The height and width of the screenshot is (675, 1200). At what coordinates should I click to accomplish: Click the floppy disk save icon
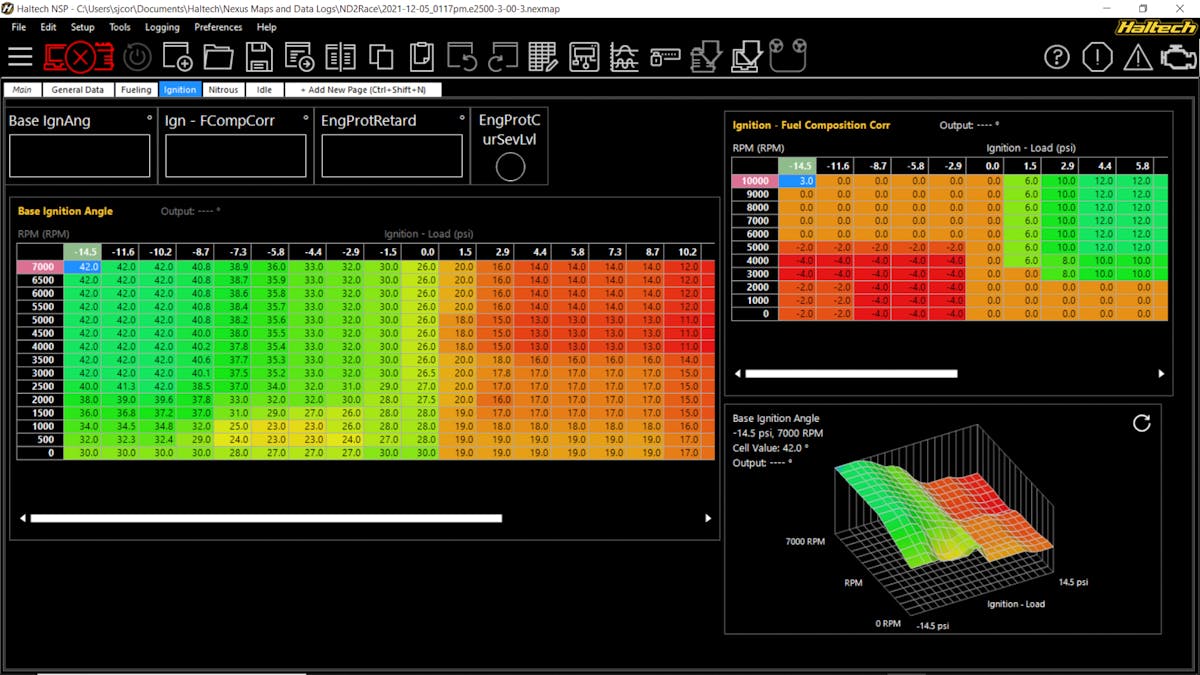[x=259, y=57]
